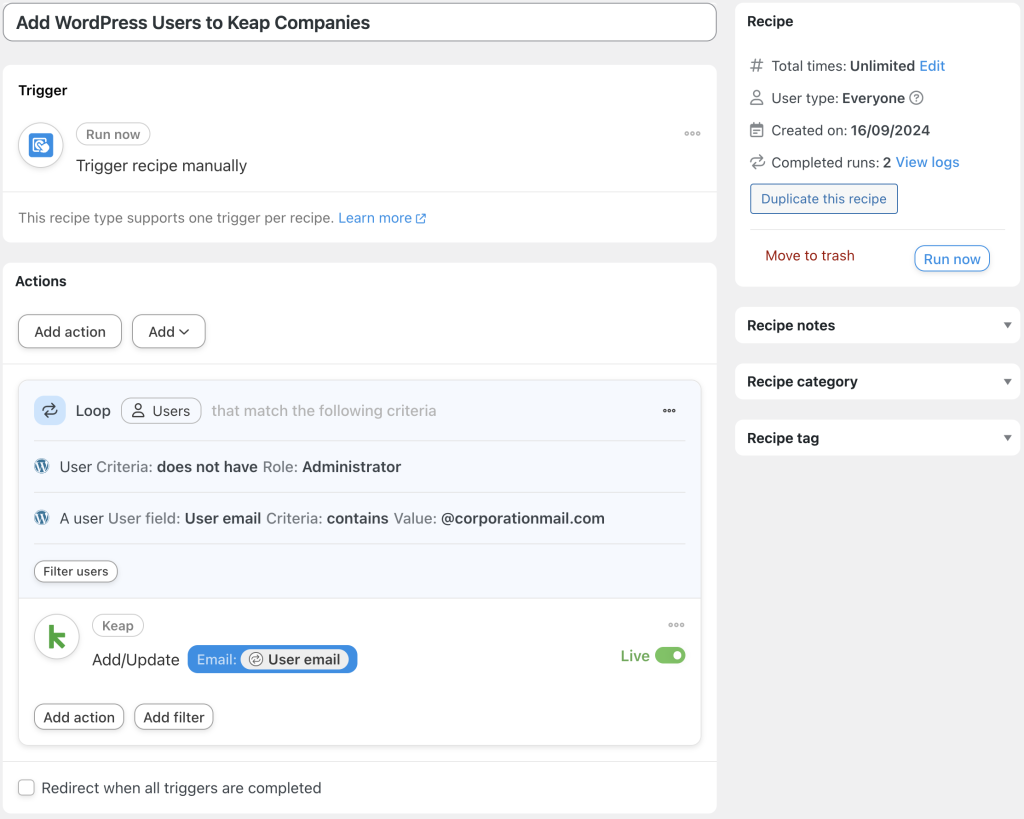This screenshot has height=819, width=1024.
Task: Open the Add dropdown in Actions
Action: coord(168,331)
